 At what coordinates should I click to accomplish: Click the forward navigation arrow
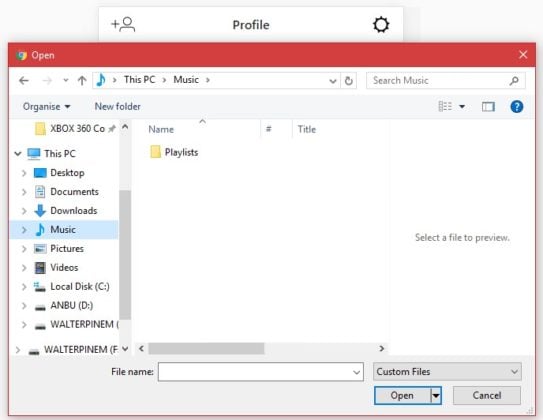tap(47, 81)
